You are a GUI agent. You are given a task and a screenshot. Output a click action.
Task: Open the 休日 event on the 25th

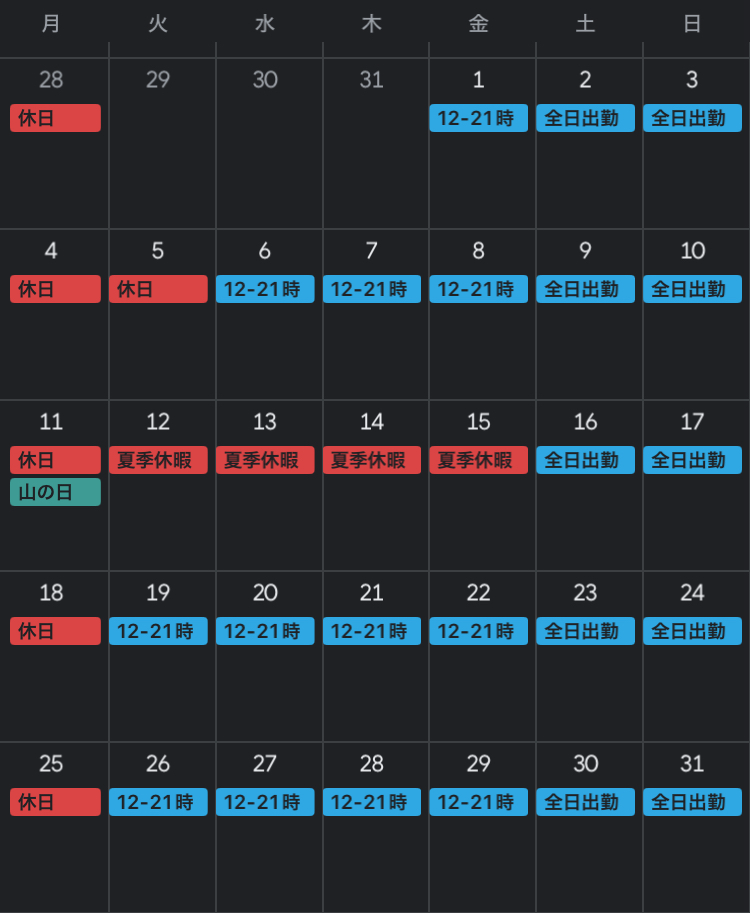tap(55, 802)
